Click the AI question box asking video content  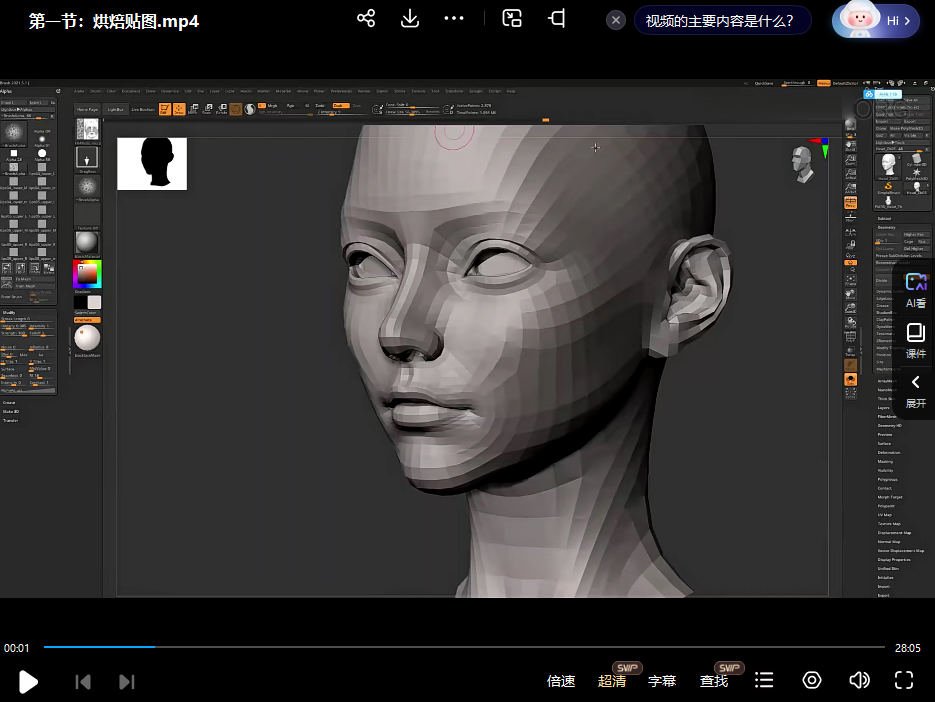[722, 19]
